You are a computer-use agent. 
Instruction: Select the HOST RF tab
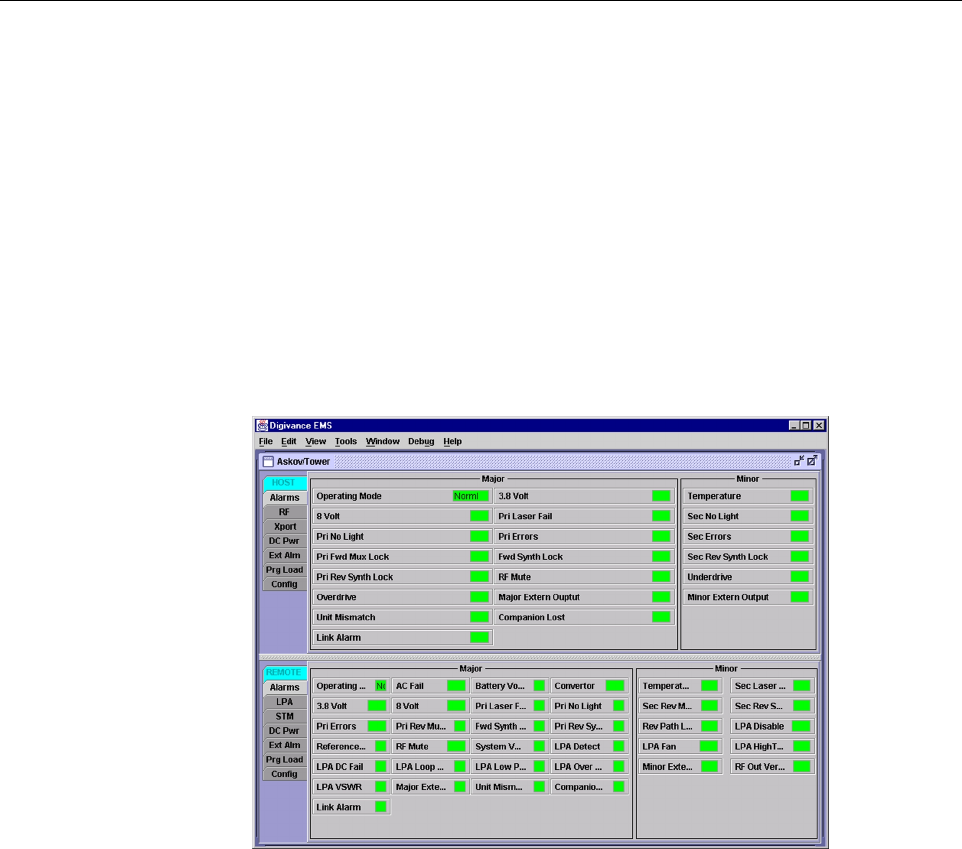285,512
